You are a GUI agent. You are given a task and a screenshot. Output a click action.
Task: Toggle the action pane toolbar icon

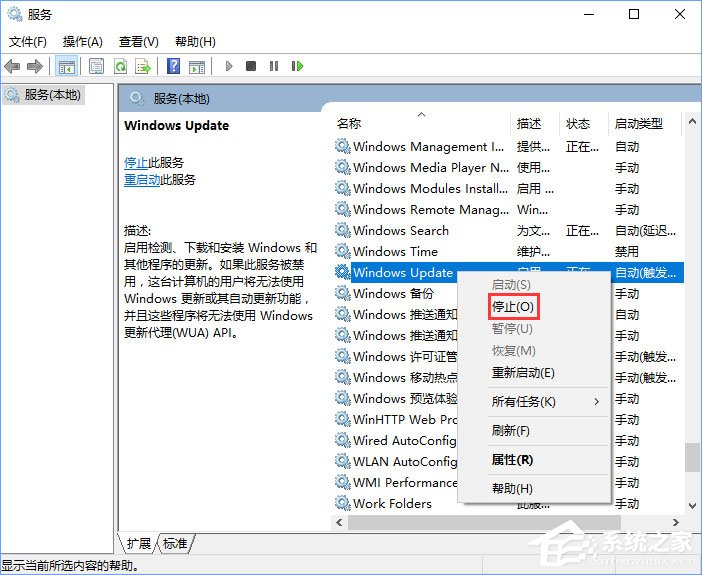[197, 67]
